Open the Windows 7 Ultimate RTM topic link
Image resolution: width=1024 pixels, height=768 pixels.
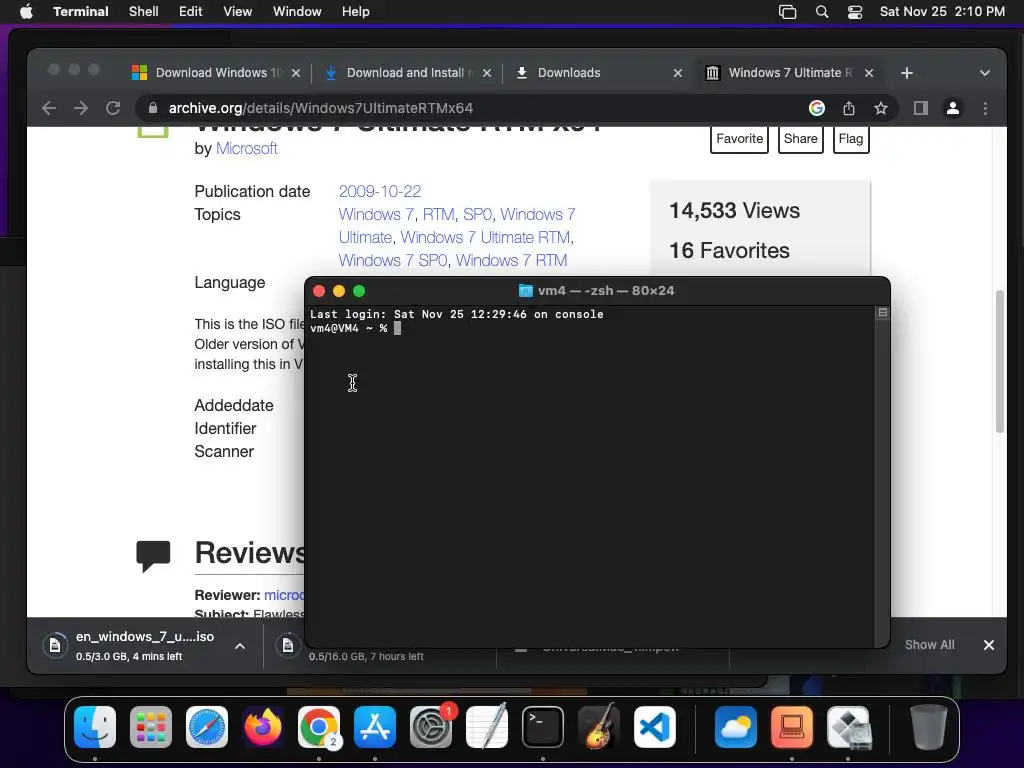(485, 238)
